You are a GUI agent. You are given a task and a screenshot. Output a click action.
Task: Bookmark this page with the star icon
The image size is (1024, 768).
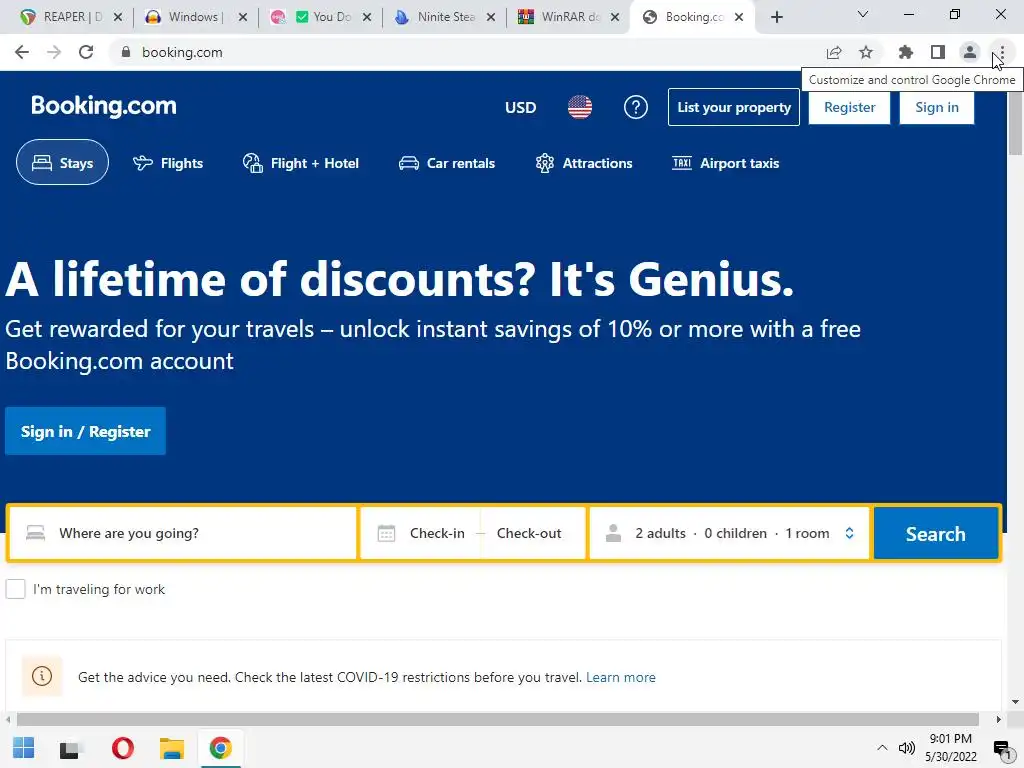tap(866, 52)
